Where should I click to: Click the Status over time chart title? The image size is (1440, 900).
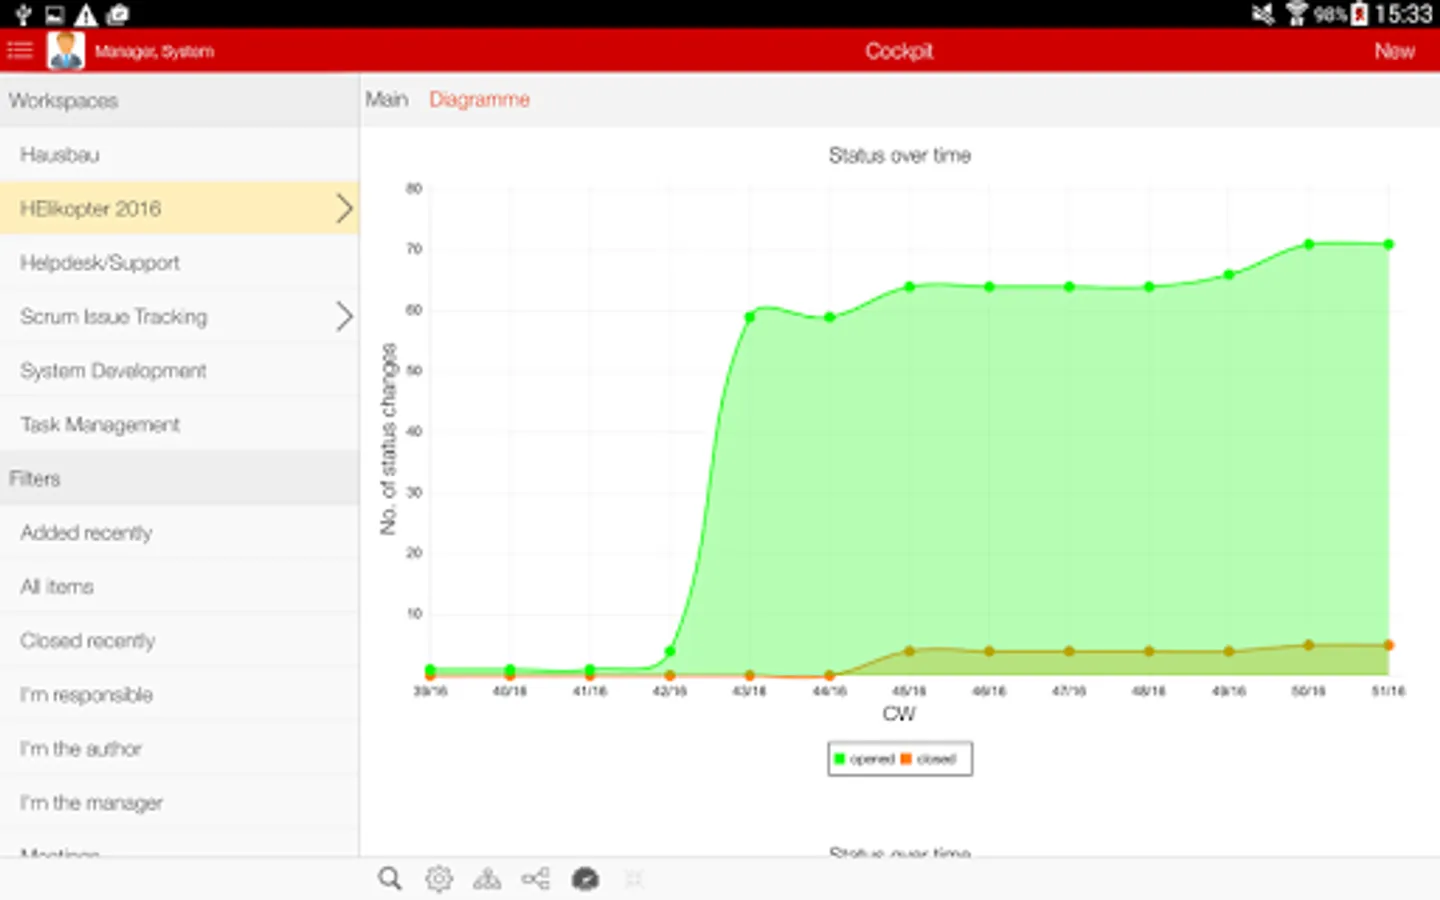(899, 155)
